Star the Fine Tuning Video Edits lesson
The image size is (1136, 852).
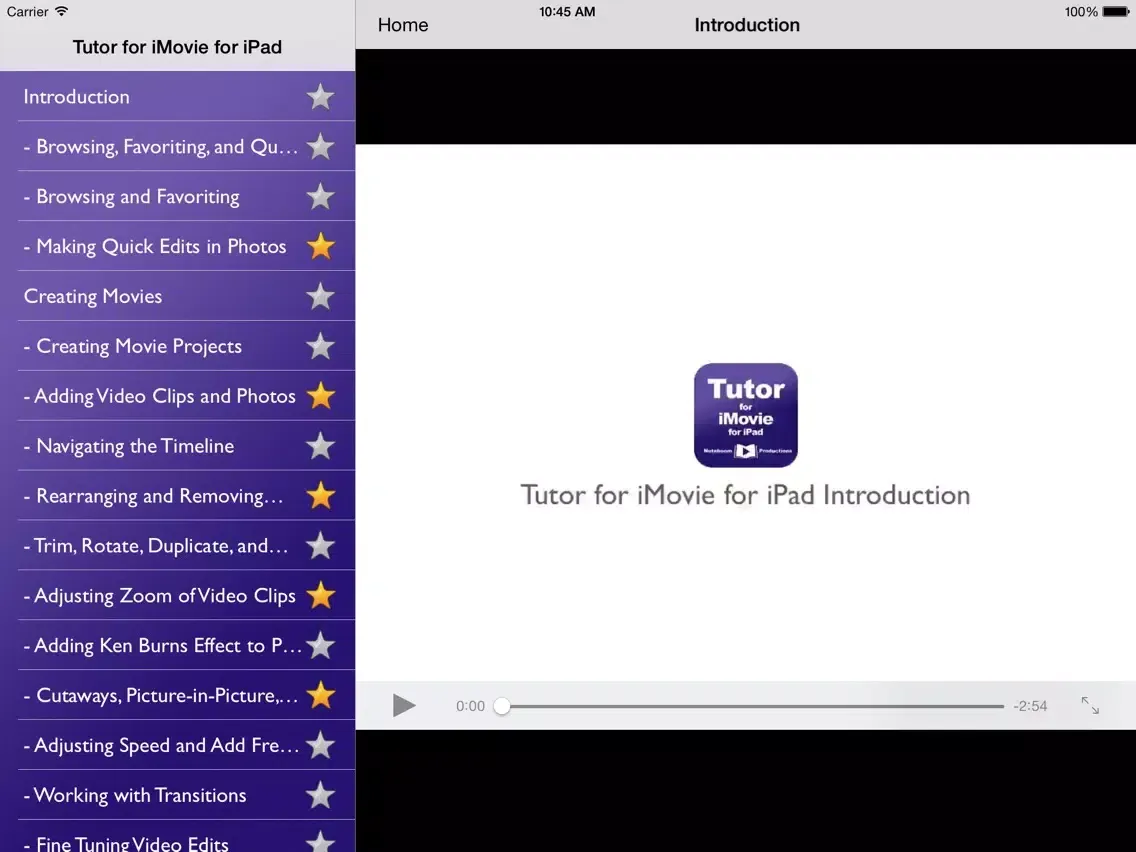tap(320, 840)
